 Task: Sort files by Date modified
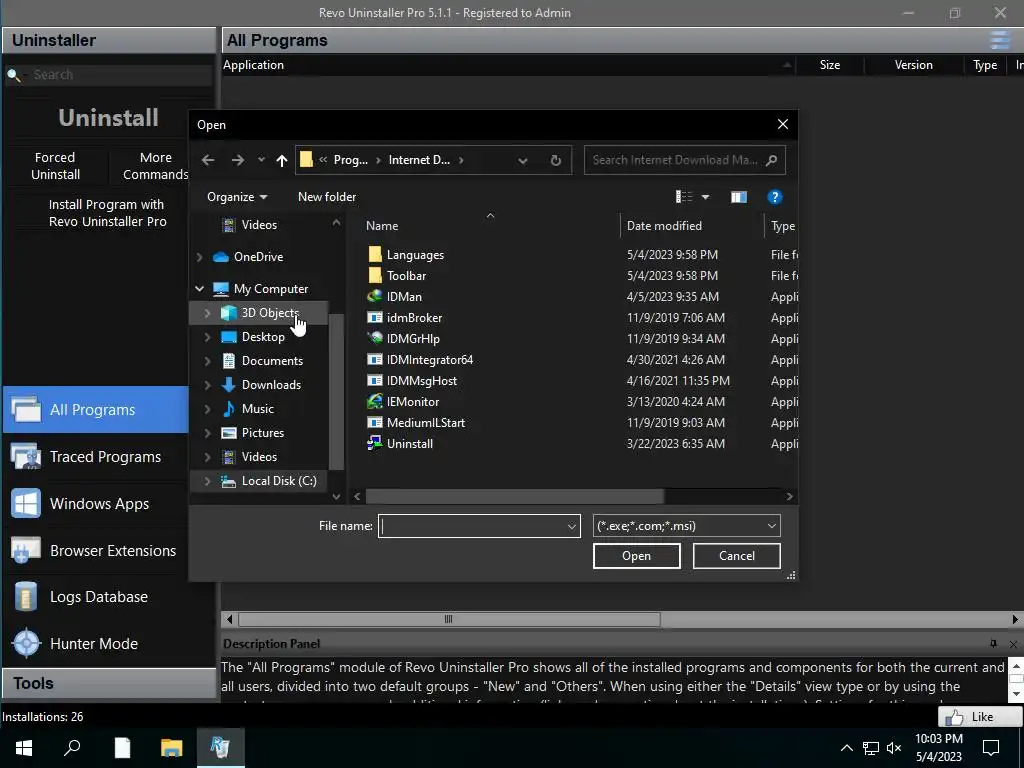664,226
